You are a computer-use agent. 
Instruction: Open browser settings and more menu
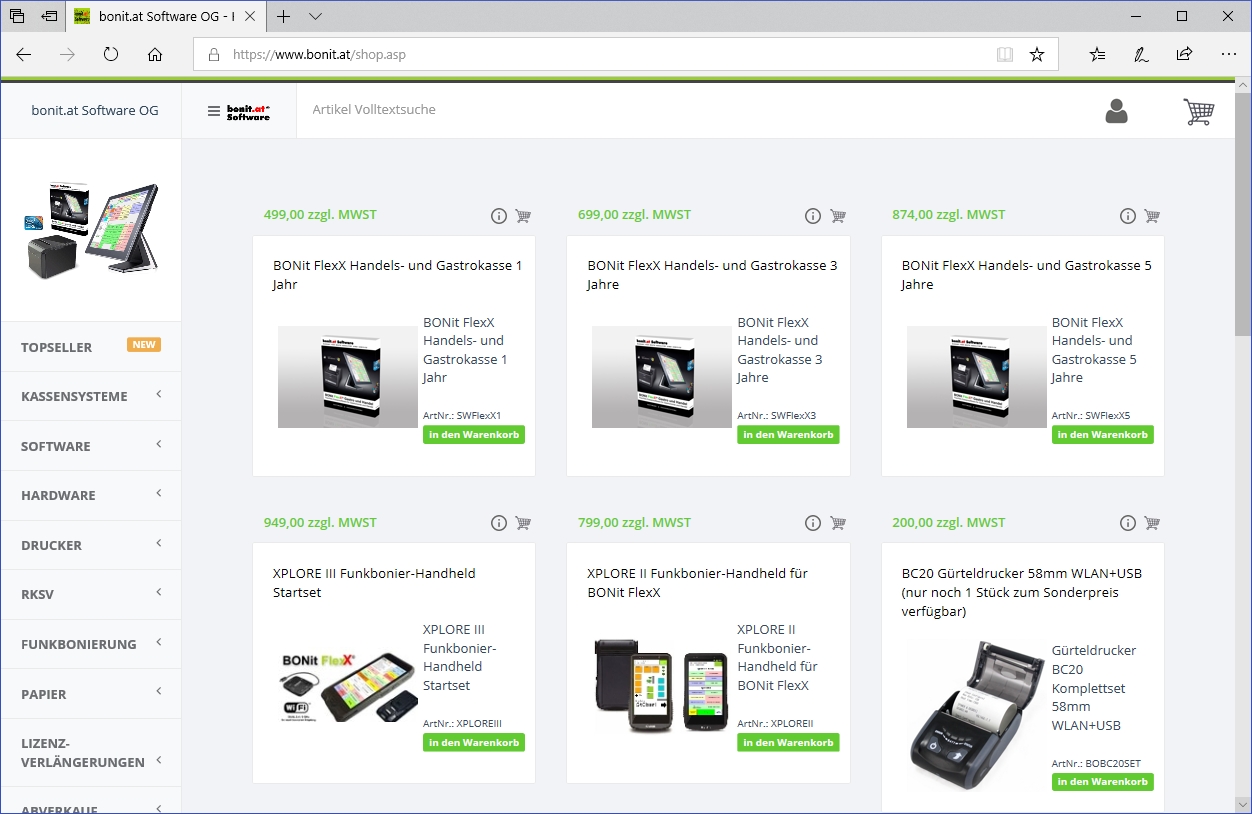coord(1229,55)
